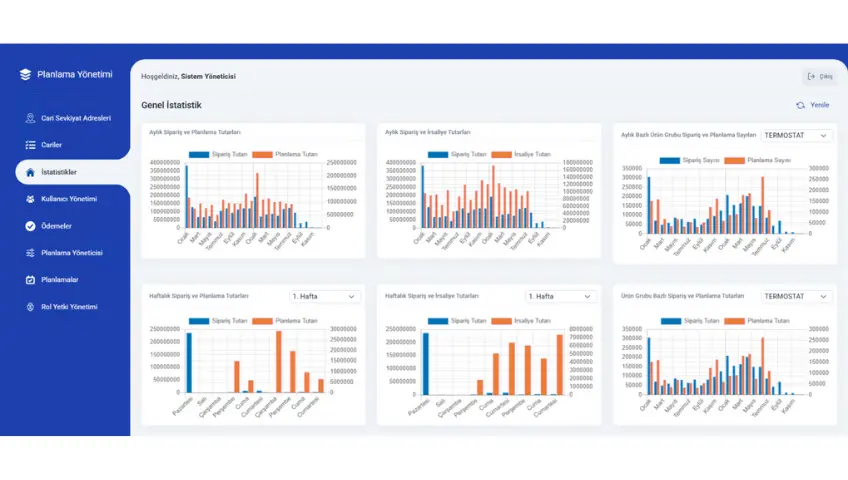
Task: Click the Rol Yetki Yönetimi shield icon
Action: (x=30, y=306)
